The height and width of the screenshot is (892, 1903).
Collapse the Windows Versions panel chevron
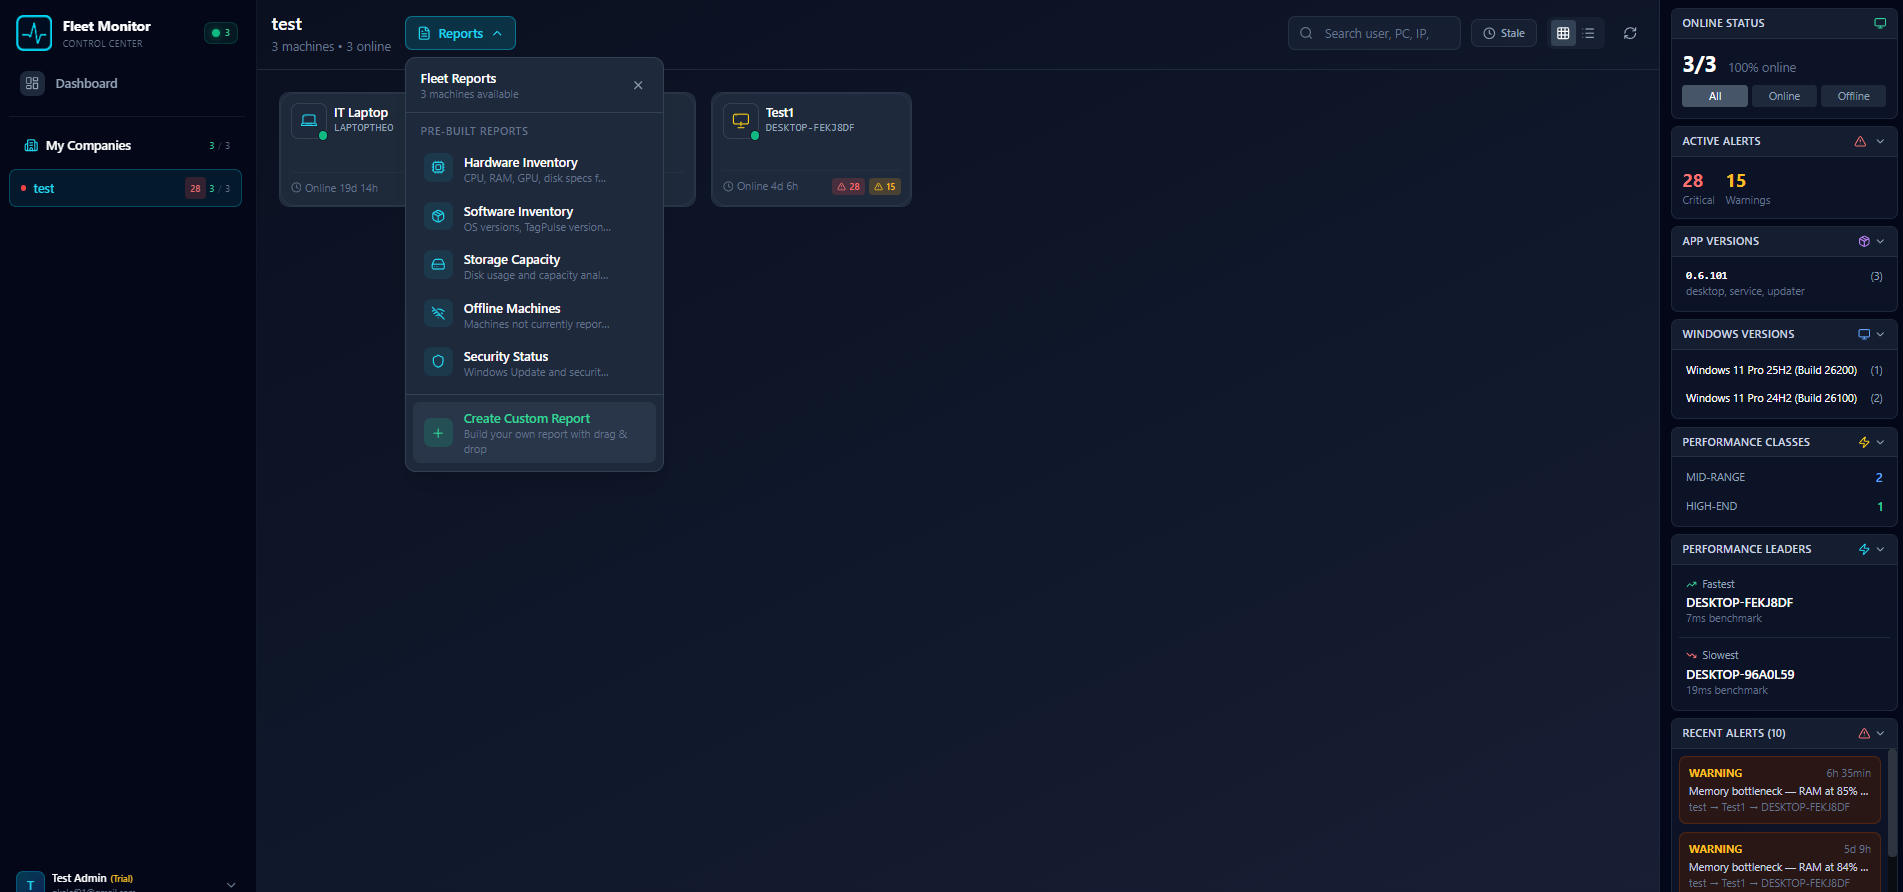[x=1880, y=334]
